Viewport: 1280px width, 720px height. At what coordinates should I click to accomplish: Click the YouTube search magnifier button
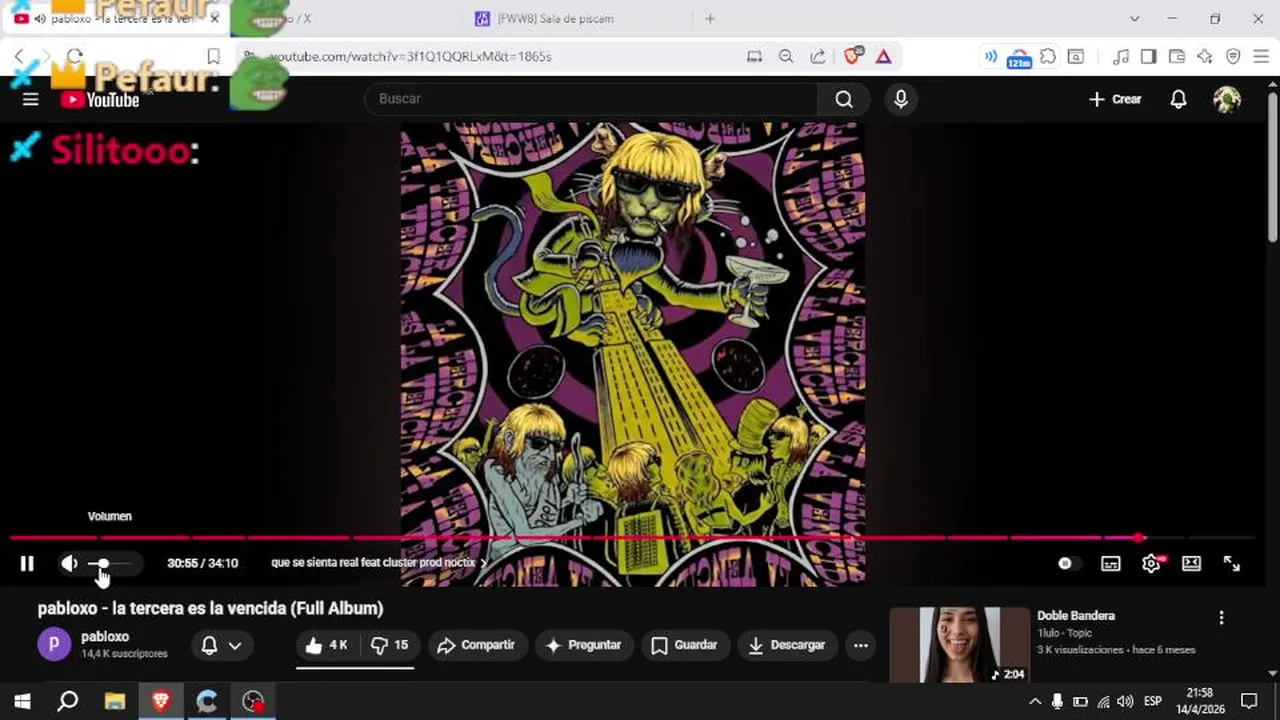844,99
